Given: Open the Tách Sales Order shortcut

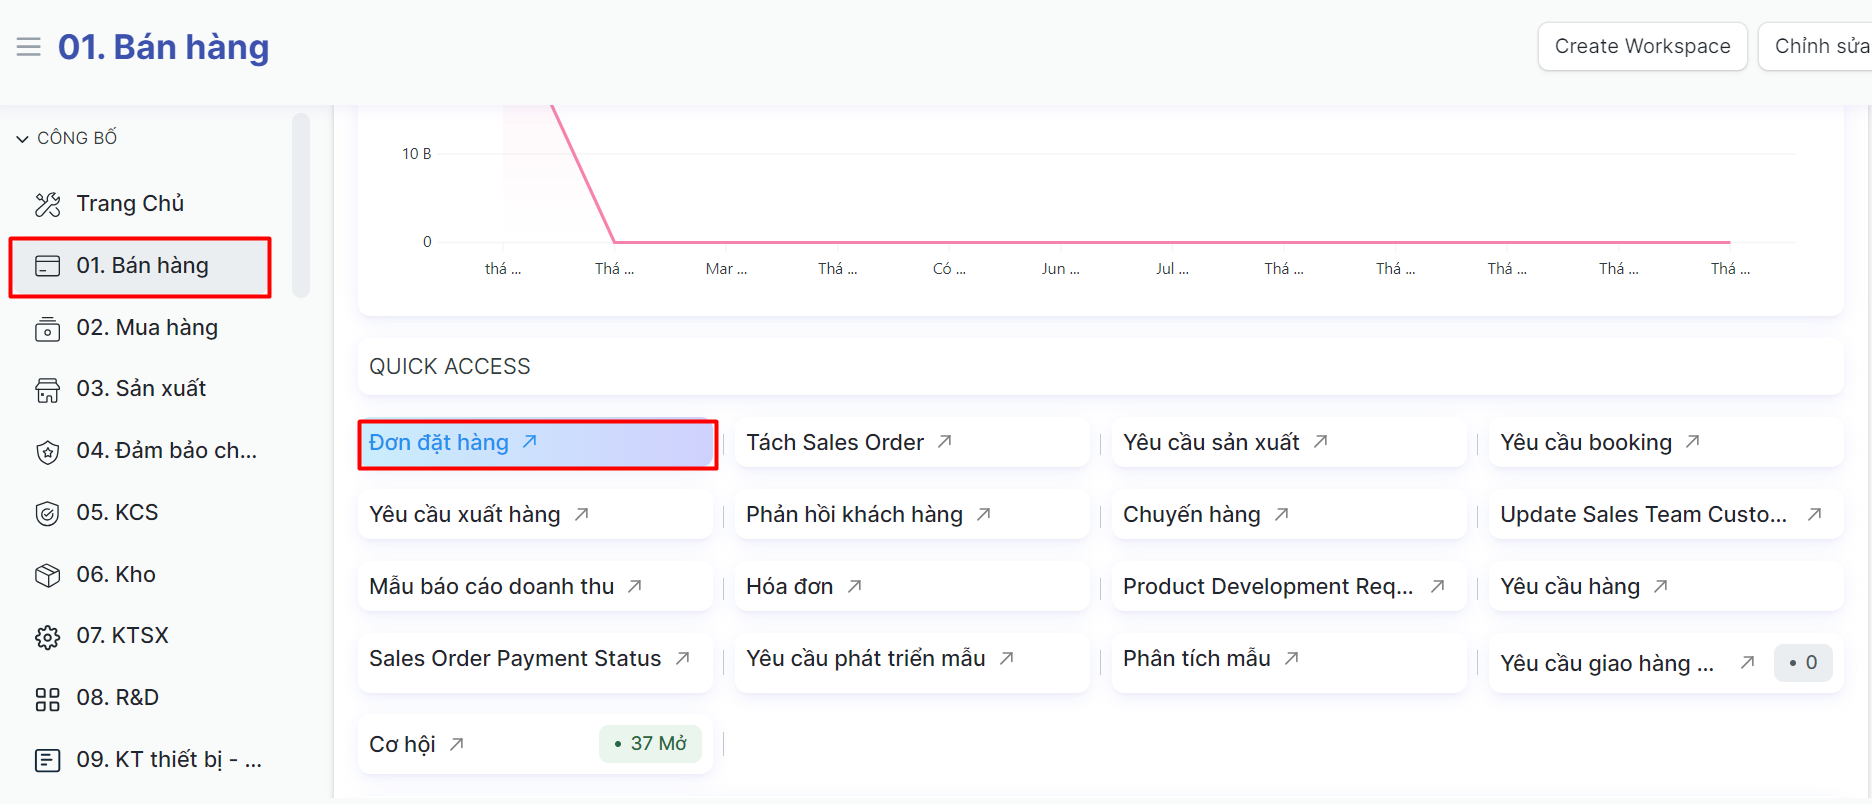Looking at the screenshot, I should pos(835,443).
